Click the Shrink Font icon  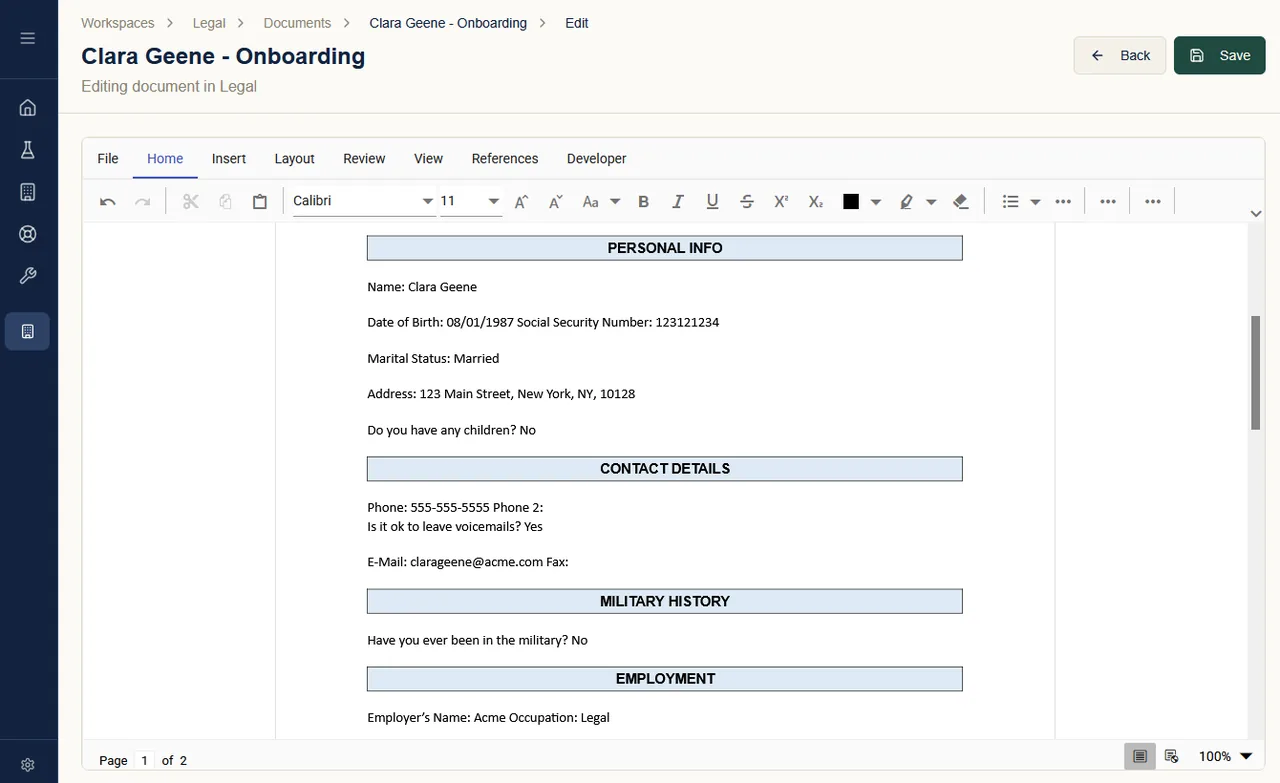click(556, 202)
